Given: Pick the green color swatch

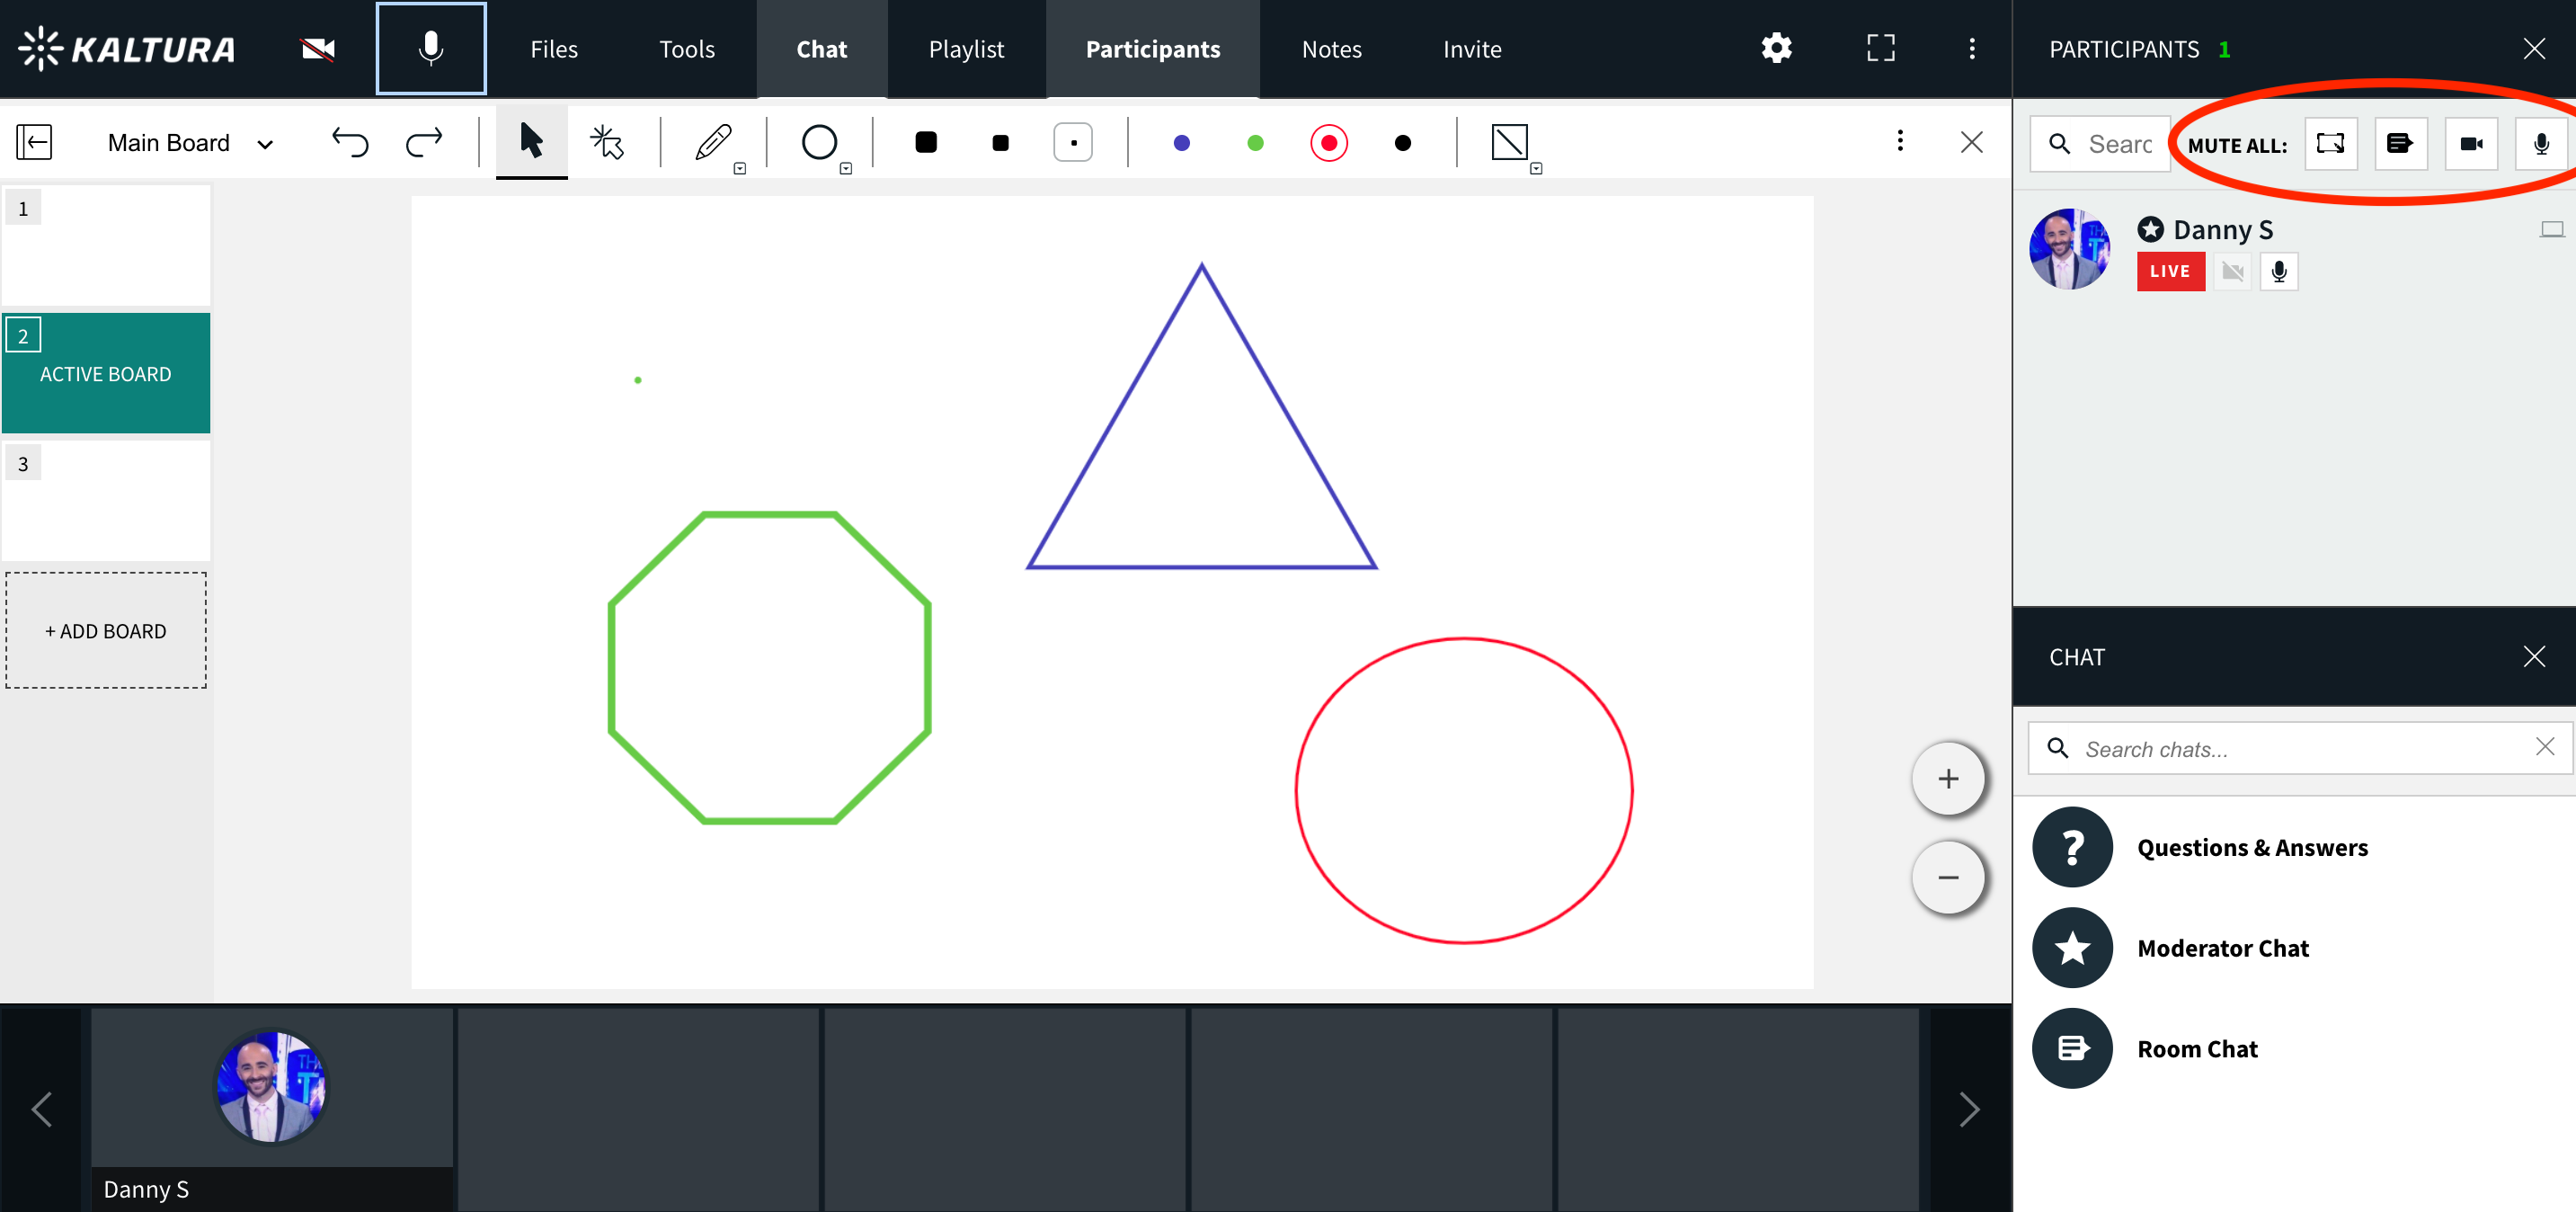Looking at the screenshot, I should 1255,143.
